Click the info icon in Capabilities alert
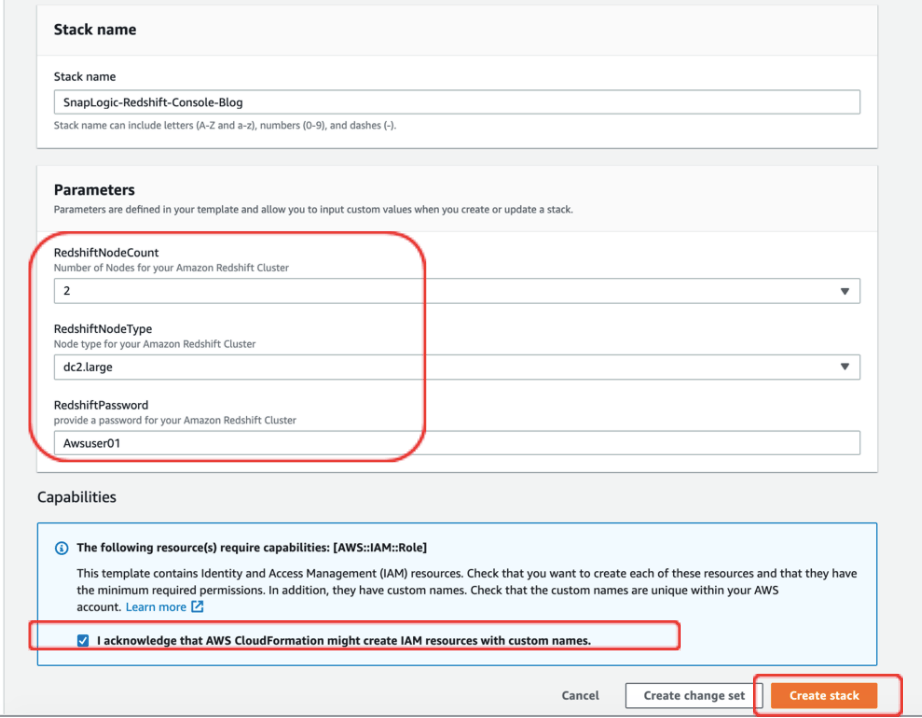922x718 pixels. [x=61, y=548]
